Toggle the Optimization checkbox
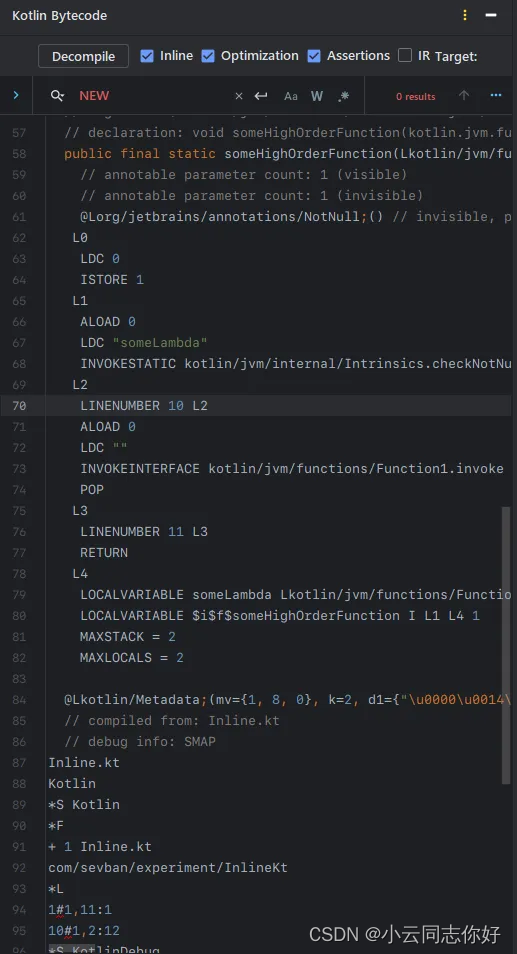 [x=208, y=56]
